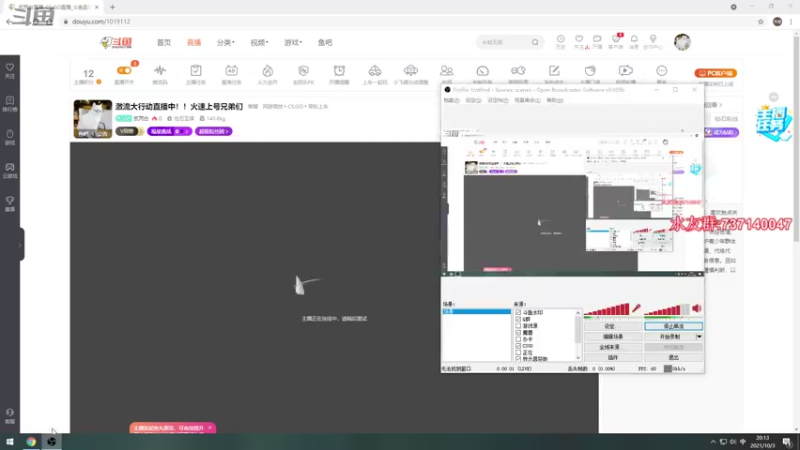The width and height of the screenshot is (800, 450).
Task: Click the pencil edit toolbar icon
Action: click(554, 70)
